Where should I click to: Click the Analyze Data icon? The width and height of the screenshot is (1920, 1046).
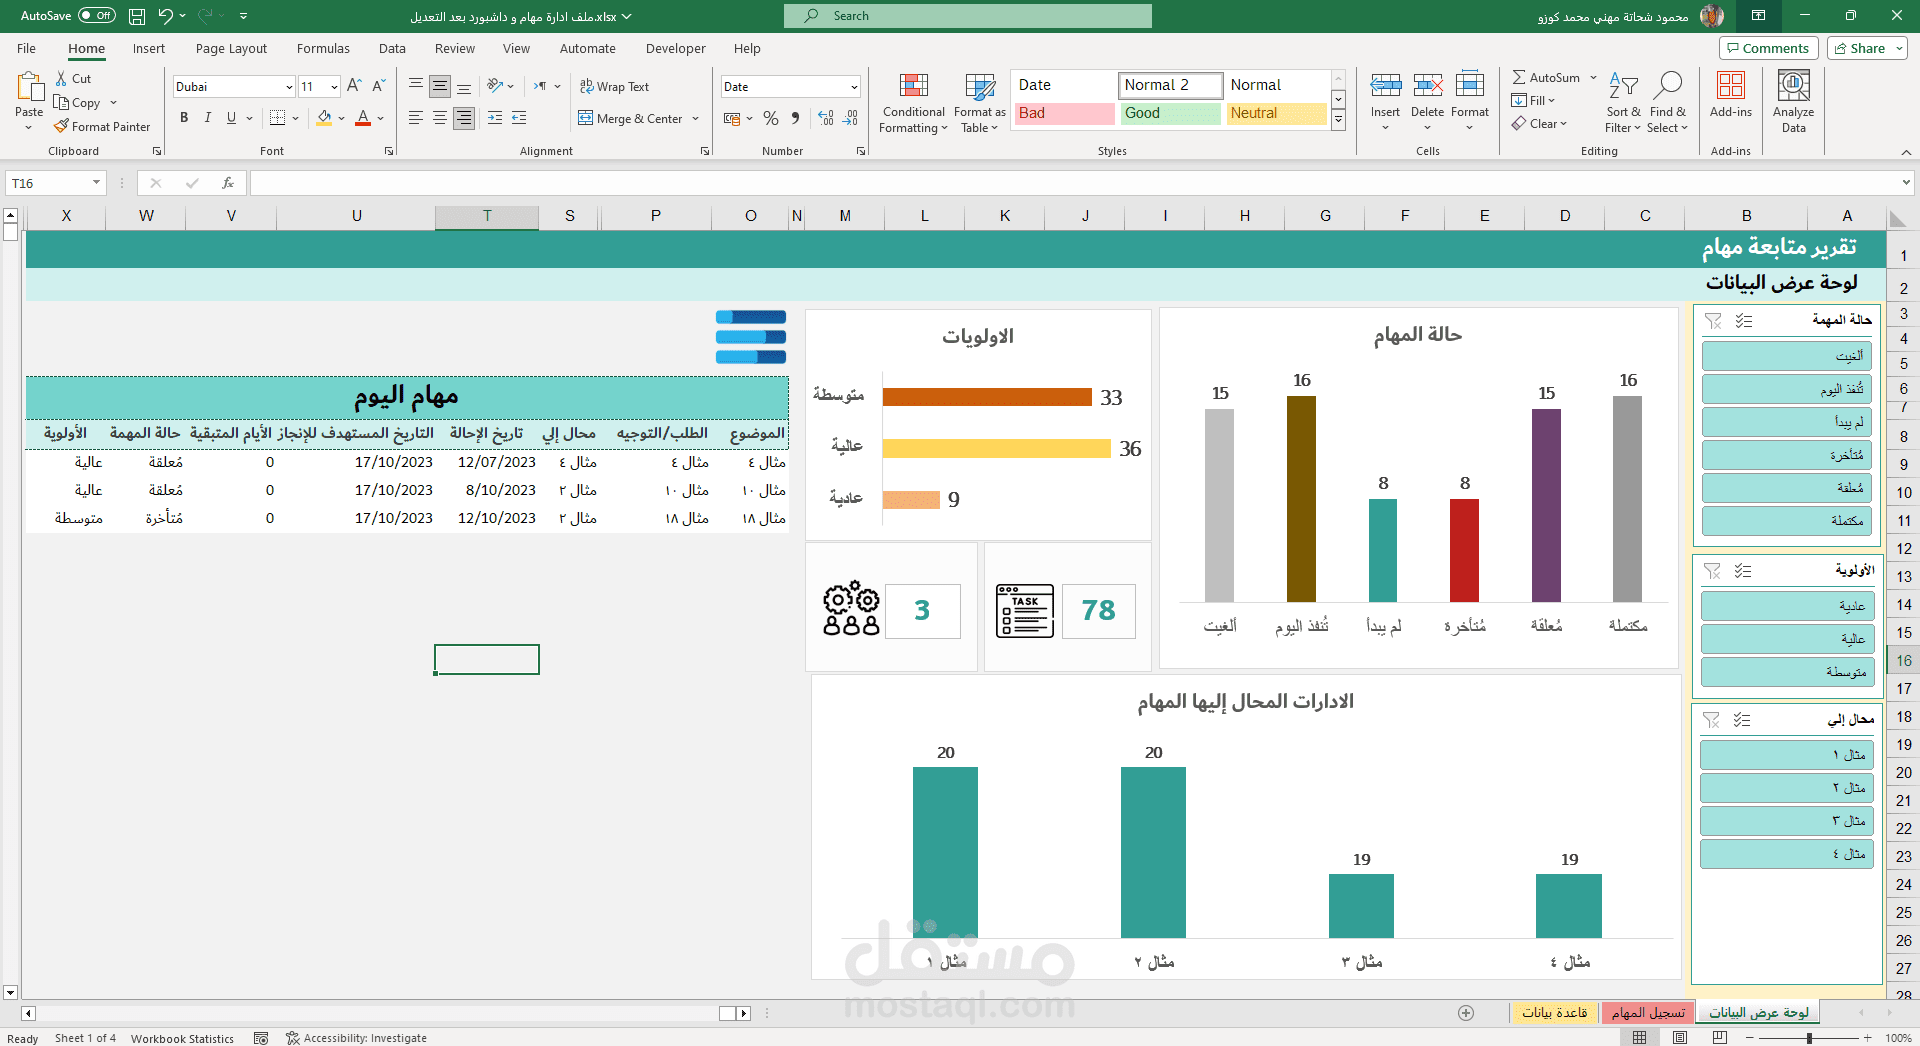click(x=1794, y=86)
